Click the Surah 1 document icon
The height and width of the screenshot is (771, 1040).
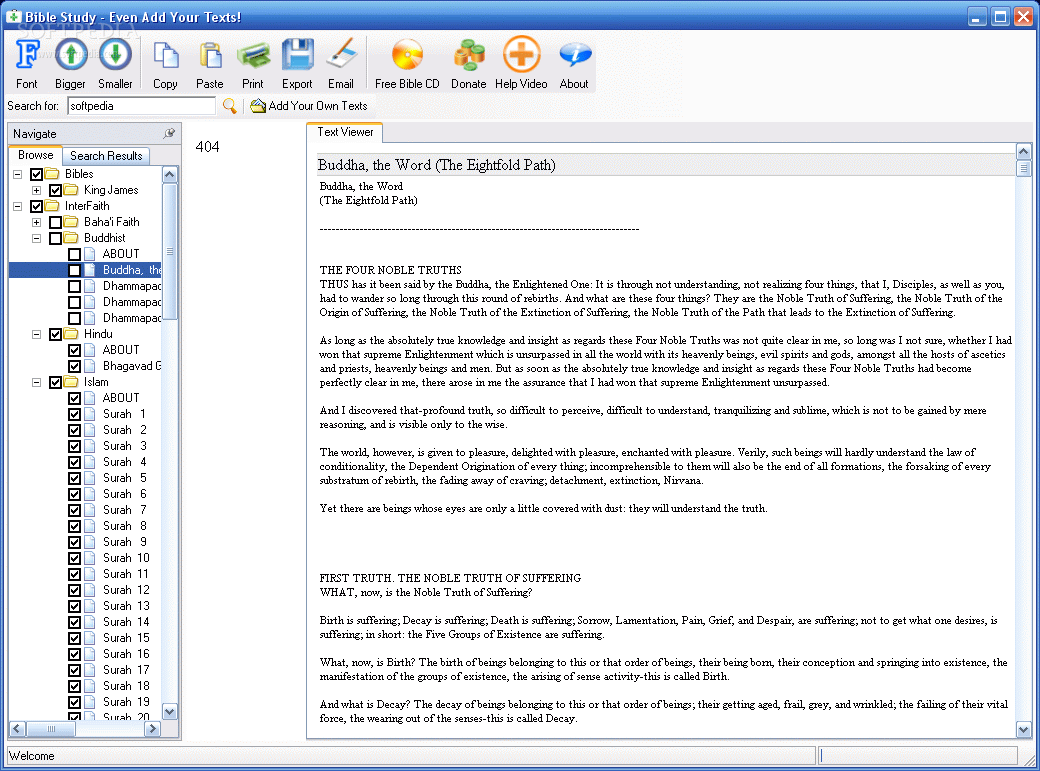point(90,414)
